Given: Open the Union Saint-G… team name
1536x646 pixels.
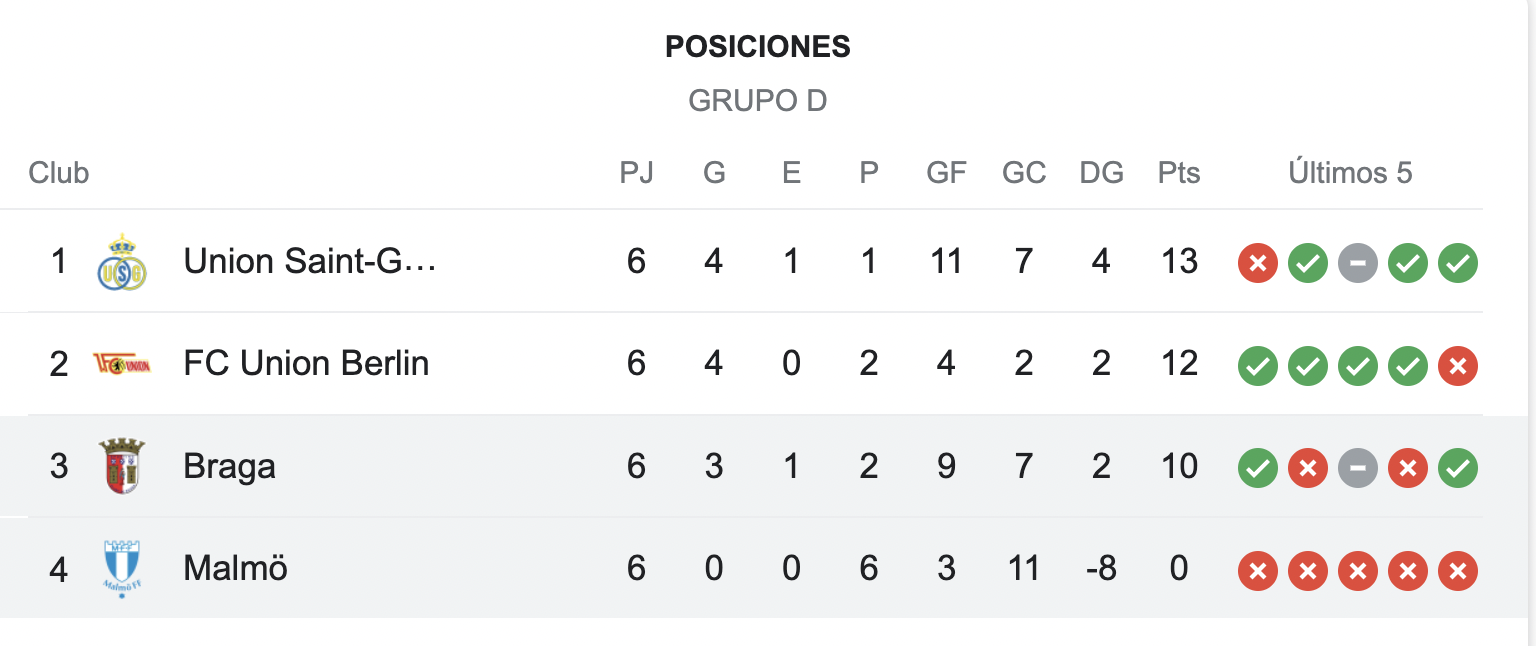Looking at the screenshot, I should point(310,262).
